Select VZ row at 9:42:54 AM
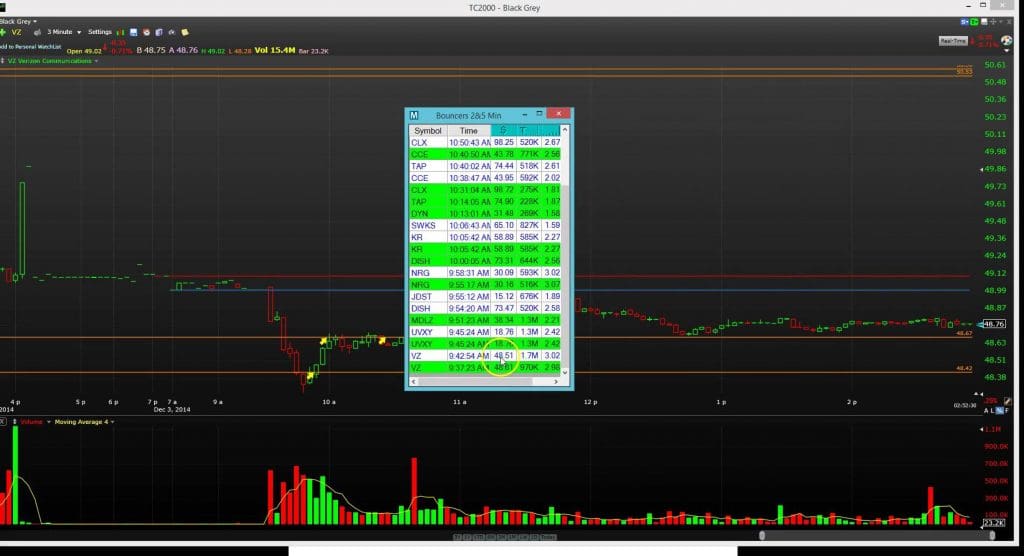1024x556 pixels. (485, 356)
